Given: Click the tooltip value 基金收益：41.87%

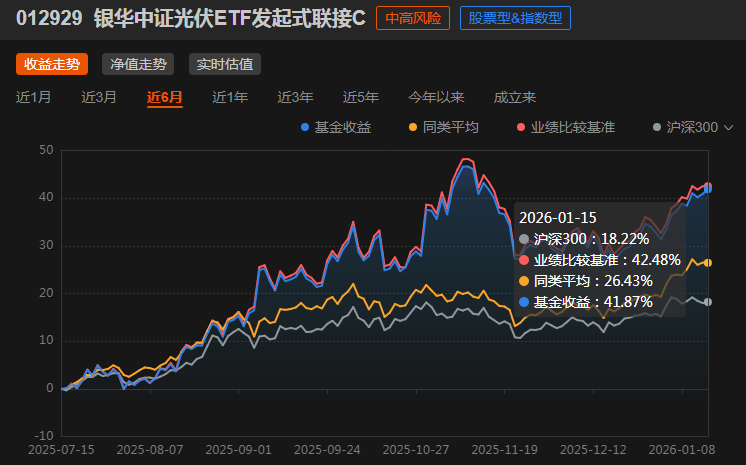Looking at the screenshot, I should tap(585, 302).
